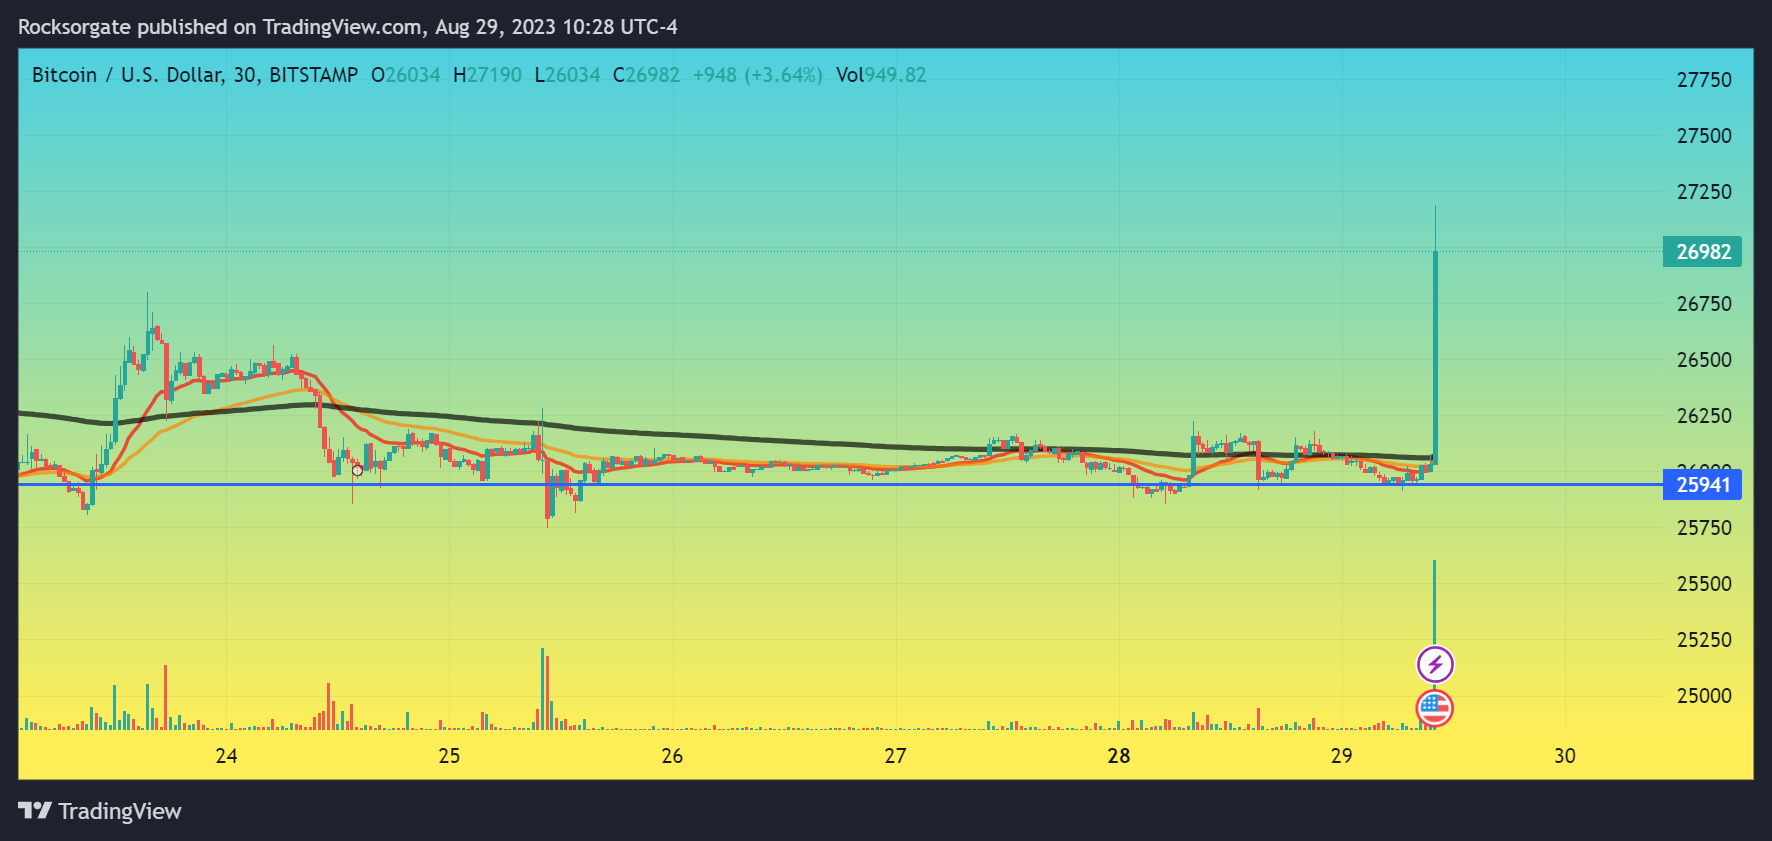Viewport: 1772px width, 841px height.
Task: Click the high value H27190
Action: tap(487, 75)
